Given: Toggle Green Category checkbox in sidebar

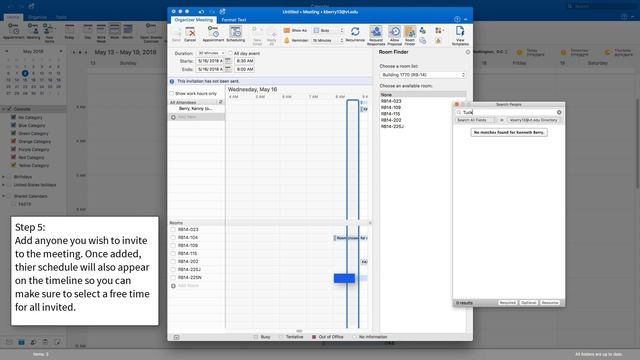Looking at the screenshot, I should pos(13,133).
